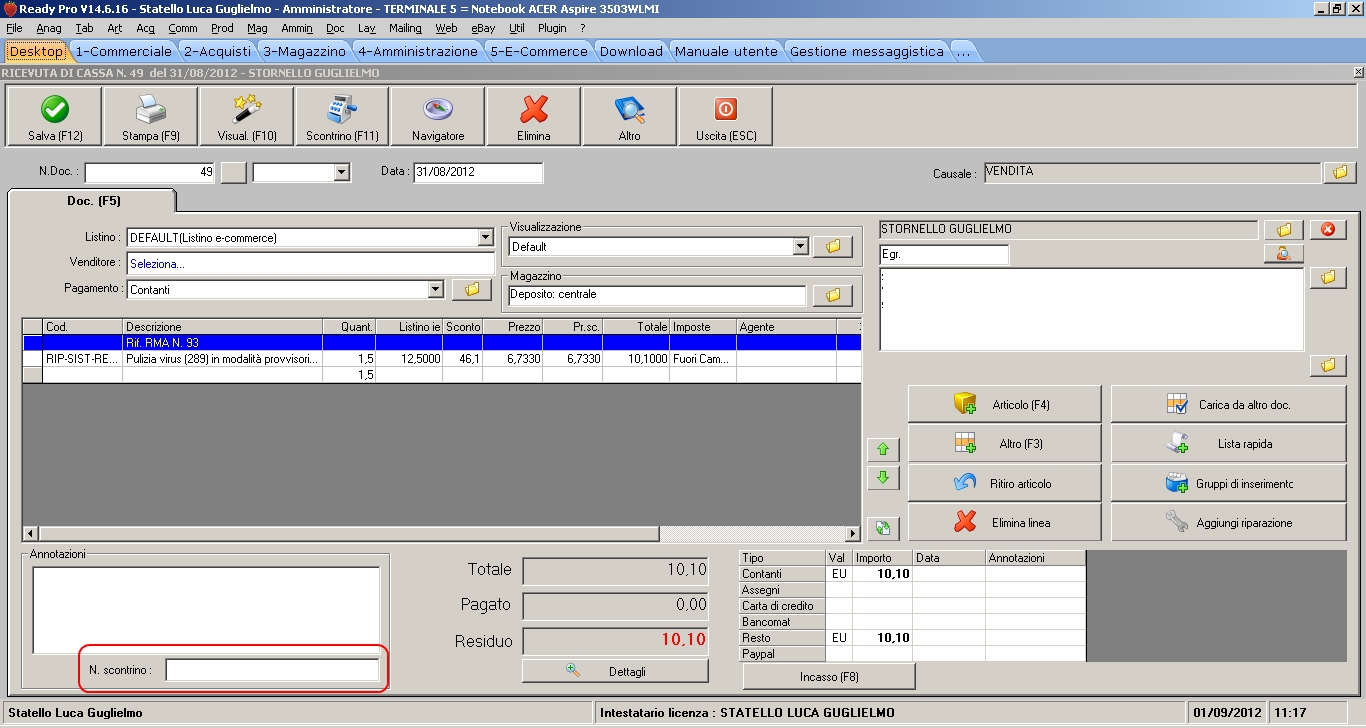Print the receipt with Stampa (F9)
The image size is (1366, 728).
coord(150,116)
